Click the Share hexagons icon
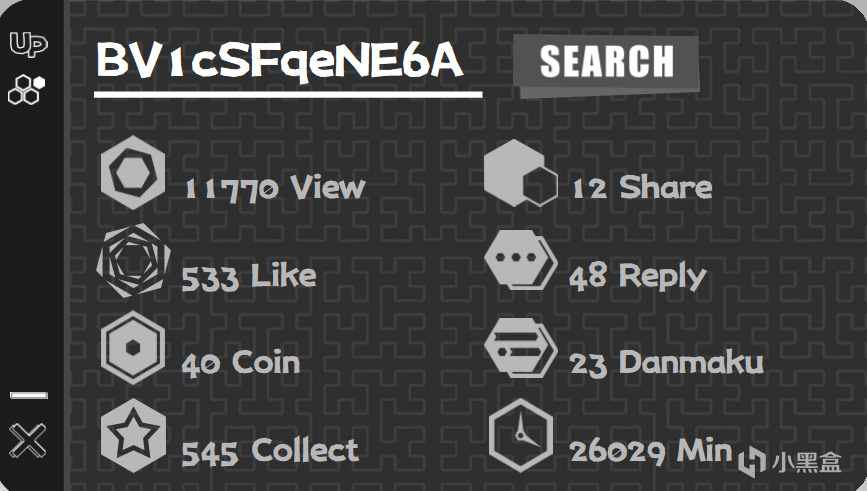This screenshot has width=867, height=491. [x=520, y=174]
